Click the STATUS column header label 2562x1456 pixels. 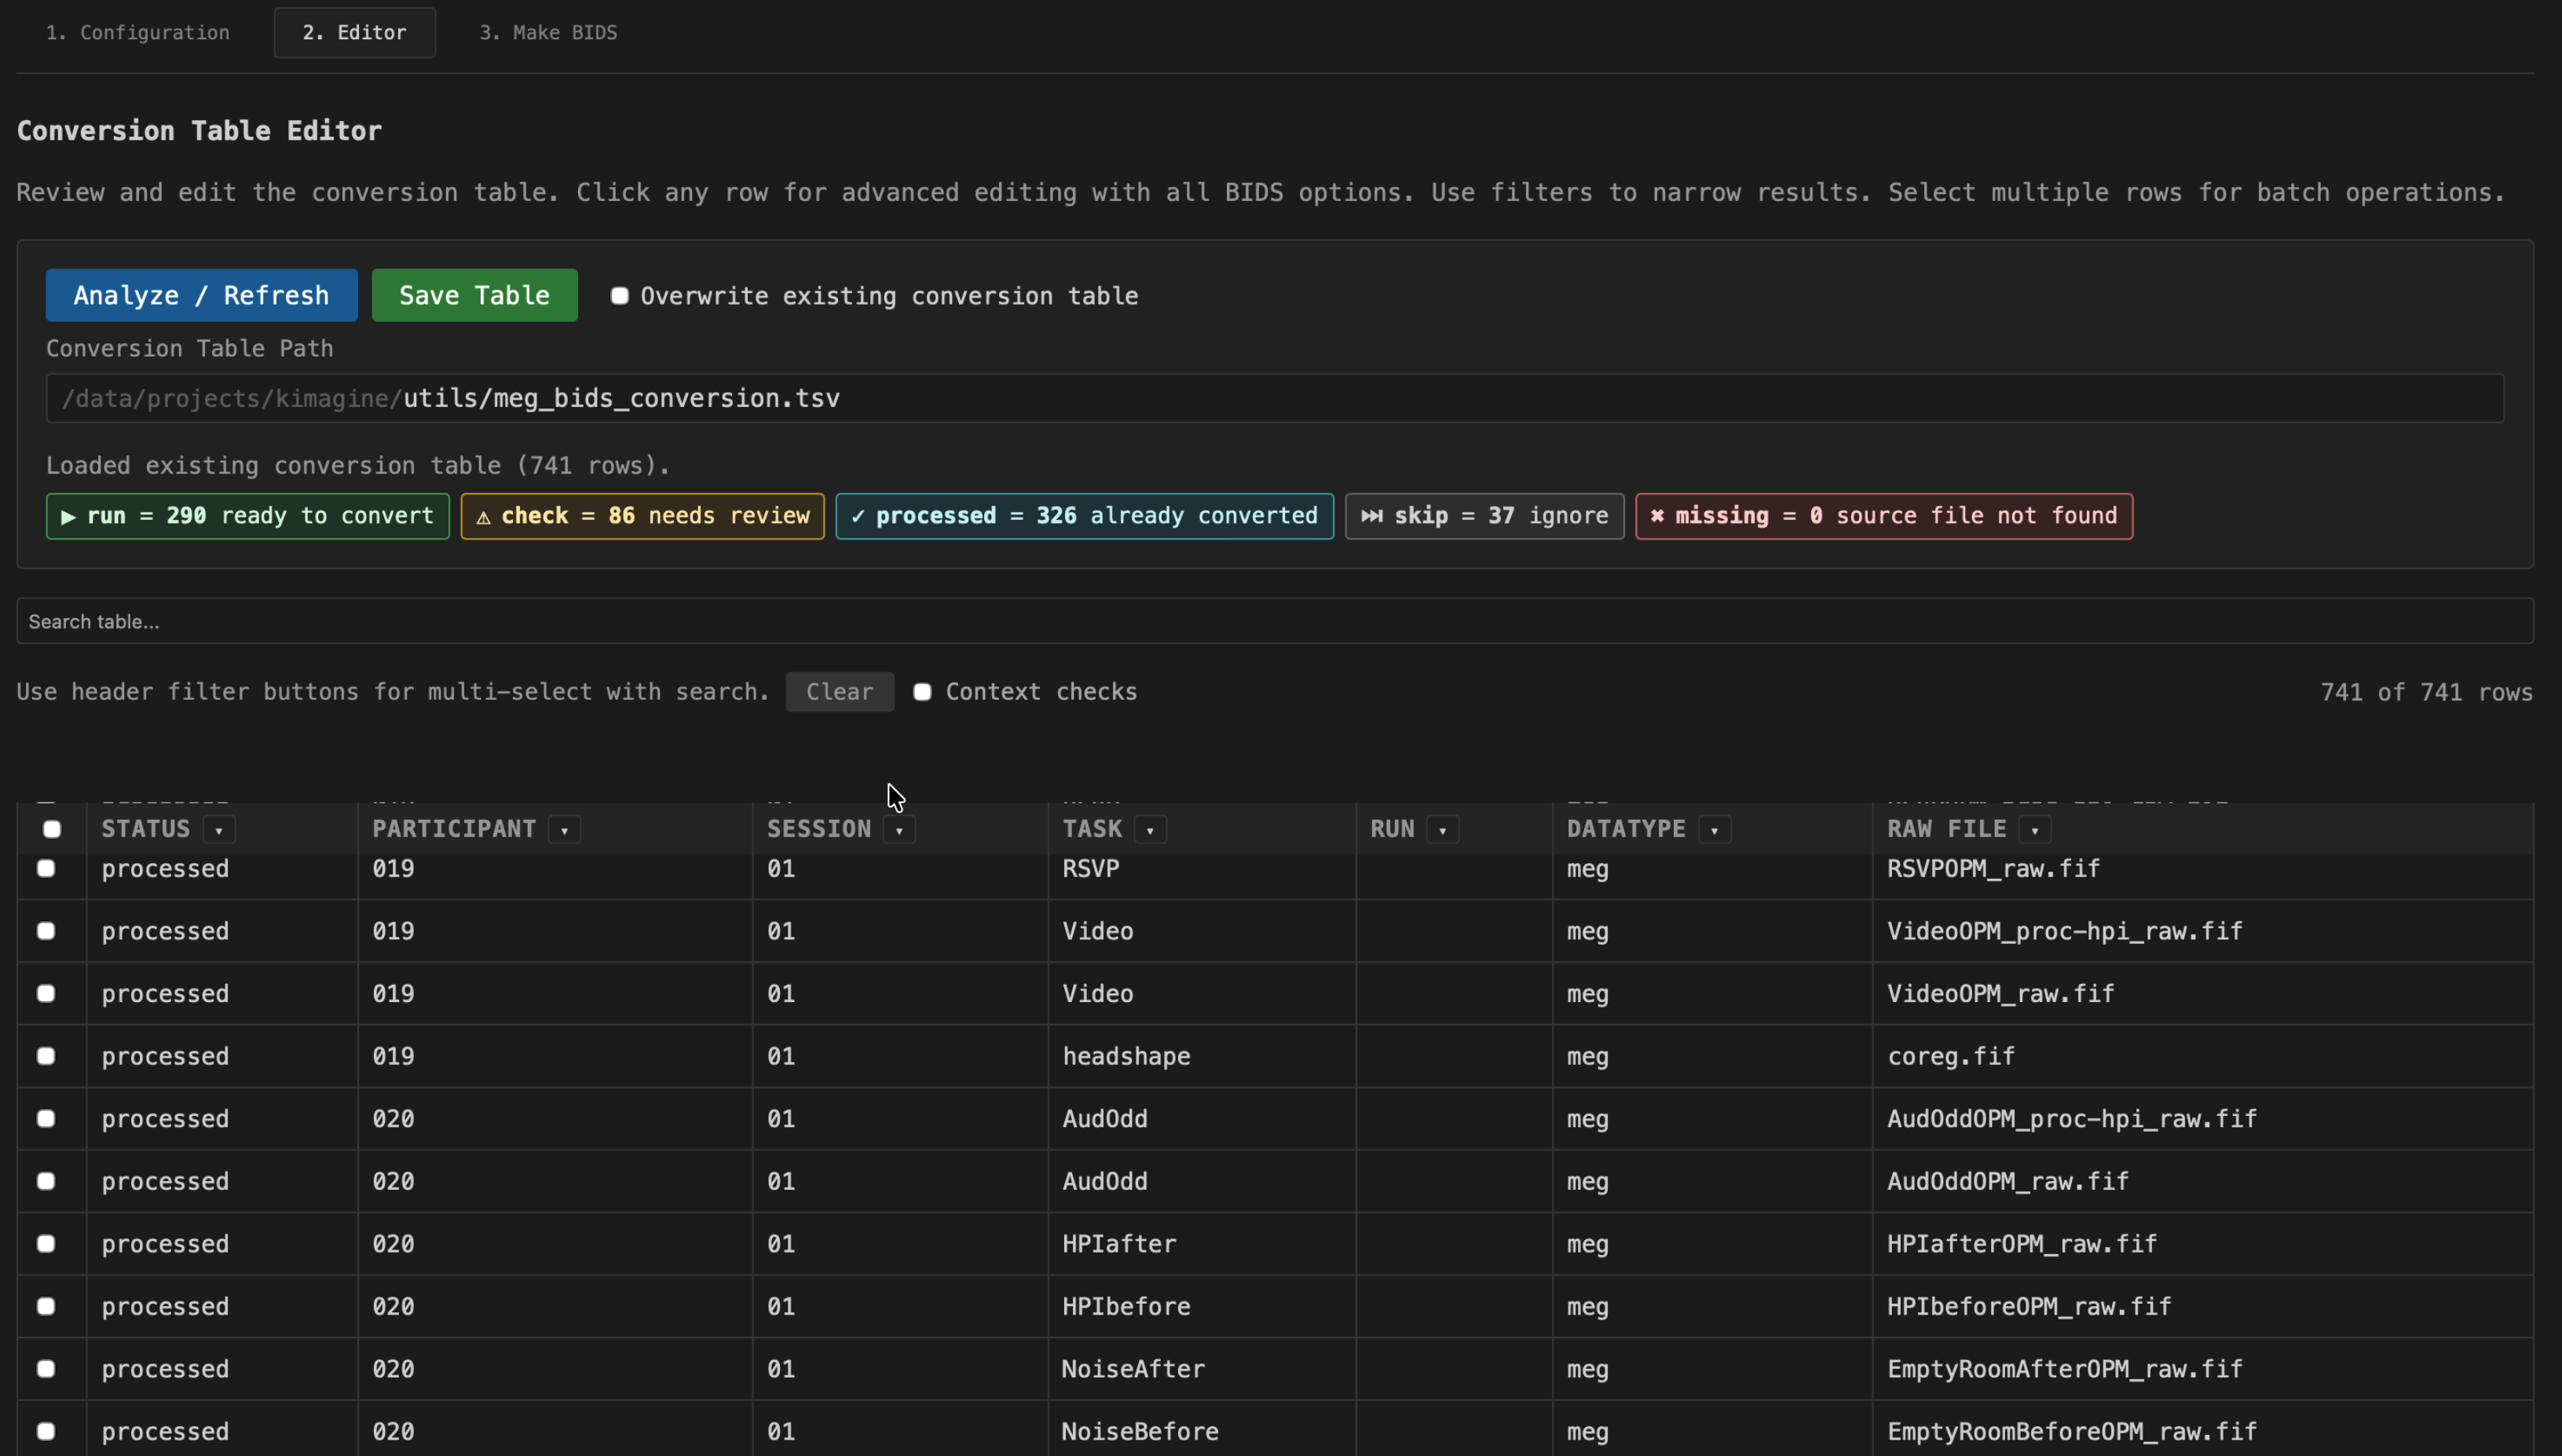146,829
